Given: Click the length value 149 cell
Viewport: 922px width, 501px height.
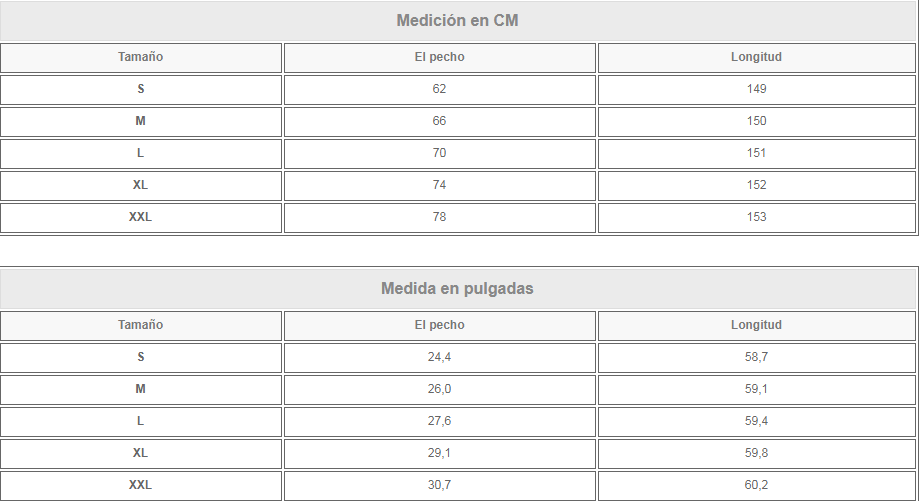Looking at the screenshot, I should (756, 89).
